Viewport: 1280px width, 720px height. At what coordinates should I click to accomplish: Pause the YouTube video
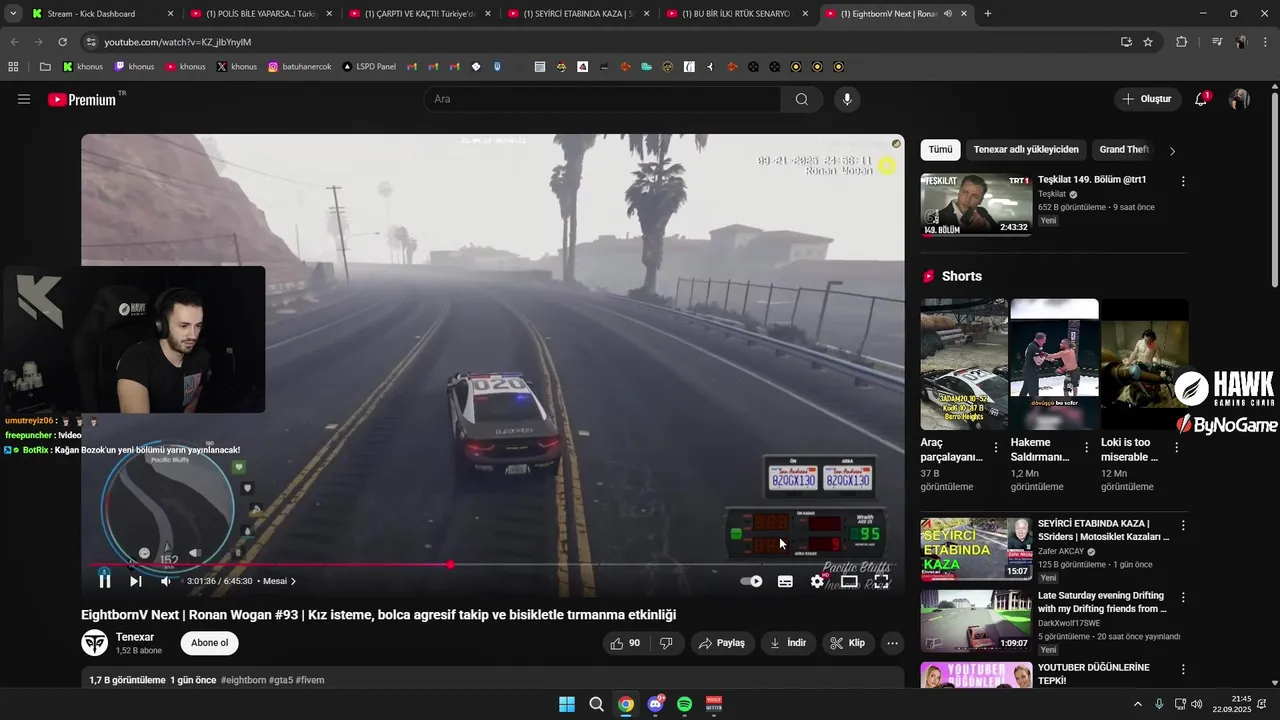[105, 581]
